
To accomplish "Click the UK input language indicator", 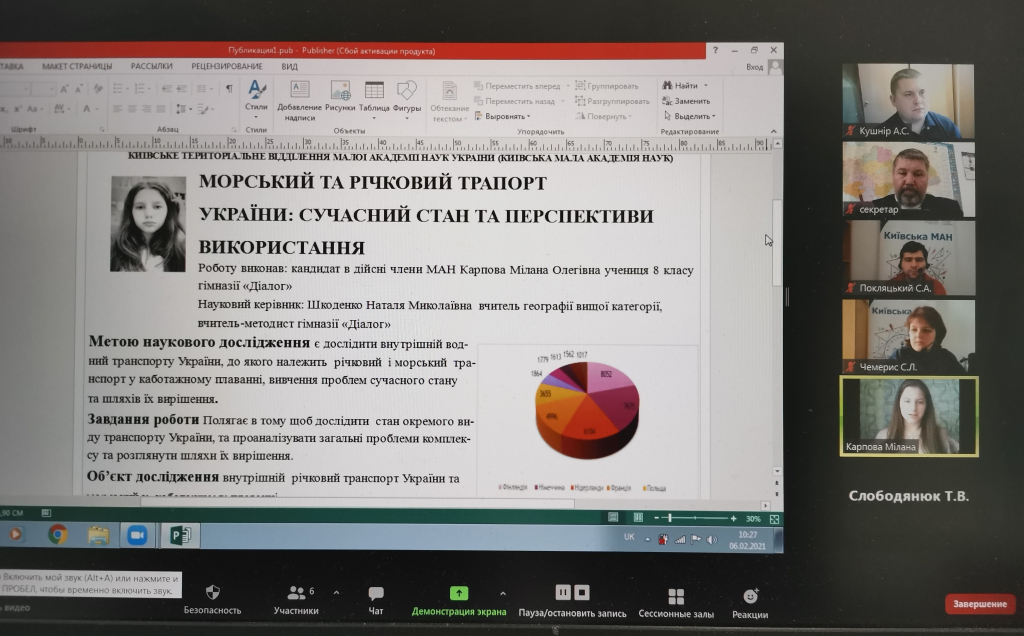I will (x=629, y=537).
